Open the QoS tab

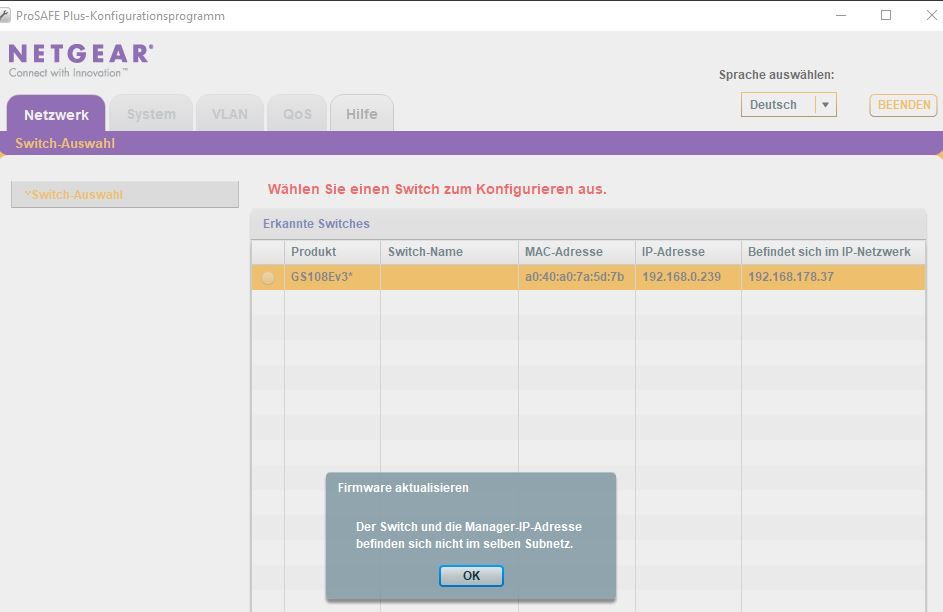[297, 114]
